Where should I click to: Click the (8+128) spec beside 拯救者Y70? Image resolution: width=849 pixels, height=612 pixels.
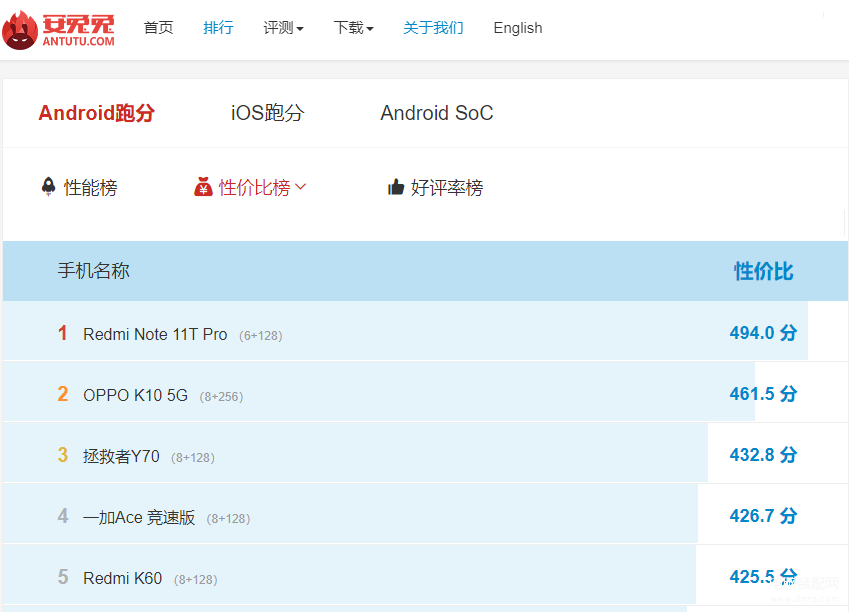193,458
